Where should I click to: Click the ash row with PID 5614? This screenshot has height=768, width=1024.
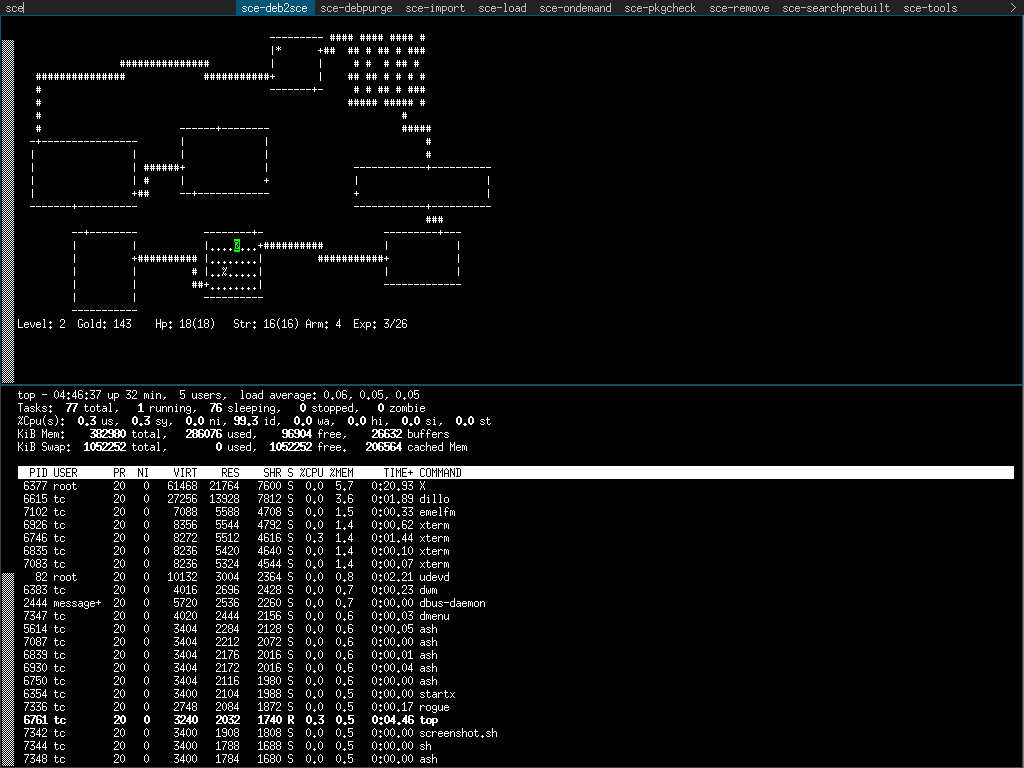pyautogui.click(x=516, y=629)
